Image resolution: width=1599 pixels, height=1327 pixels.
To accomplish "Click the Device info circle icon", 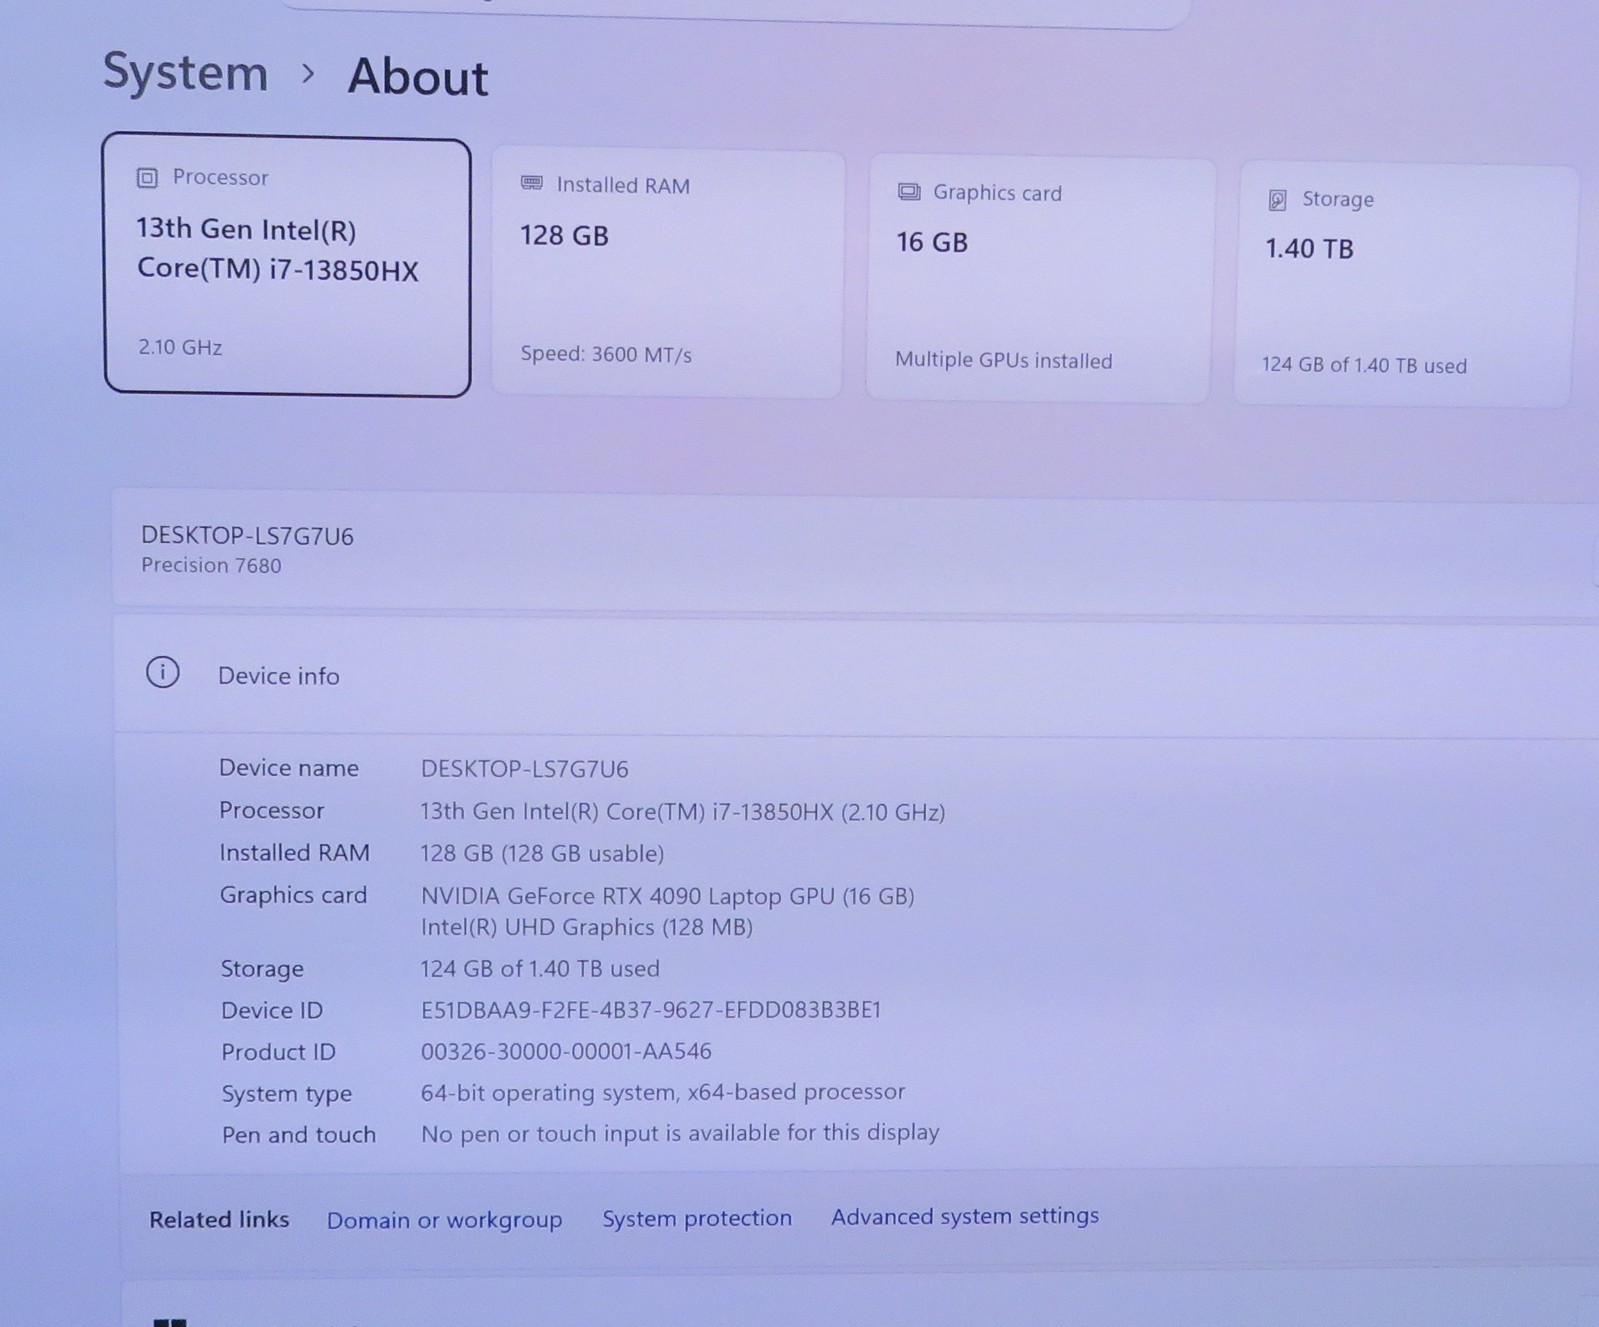I will click(163, 672).
